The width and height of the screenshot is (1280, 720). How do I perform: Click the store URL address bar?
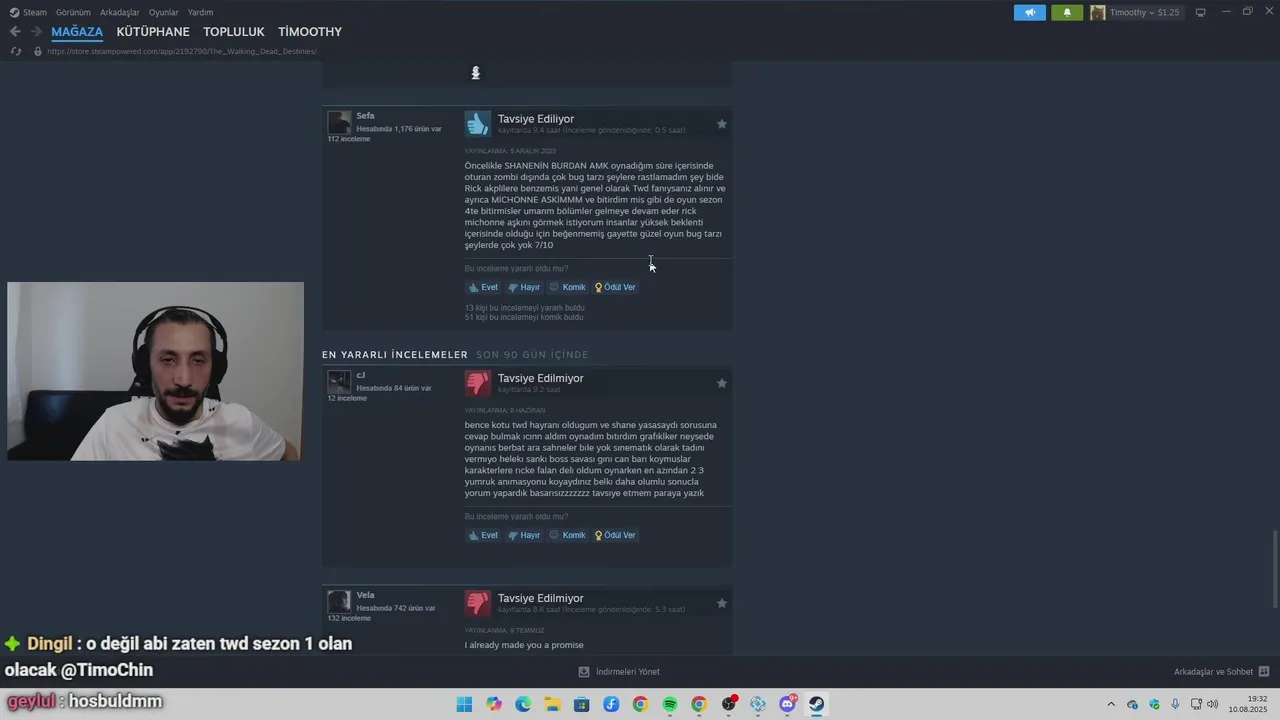coord(181,51)
